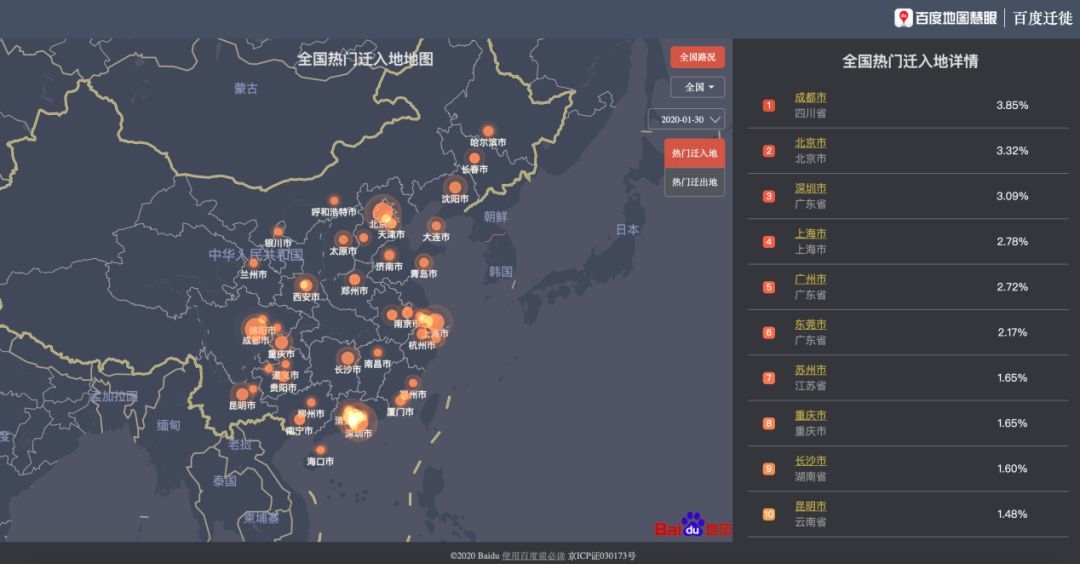
Task: Click the Shenyang city marker dot
Action: [455, 187]
